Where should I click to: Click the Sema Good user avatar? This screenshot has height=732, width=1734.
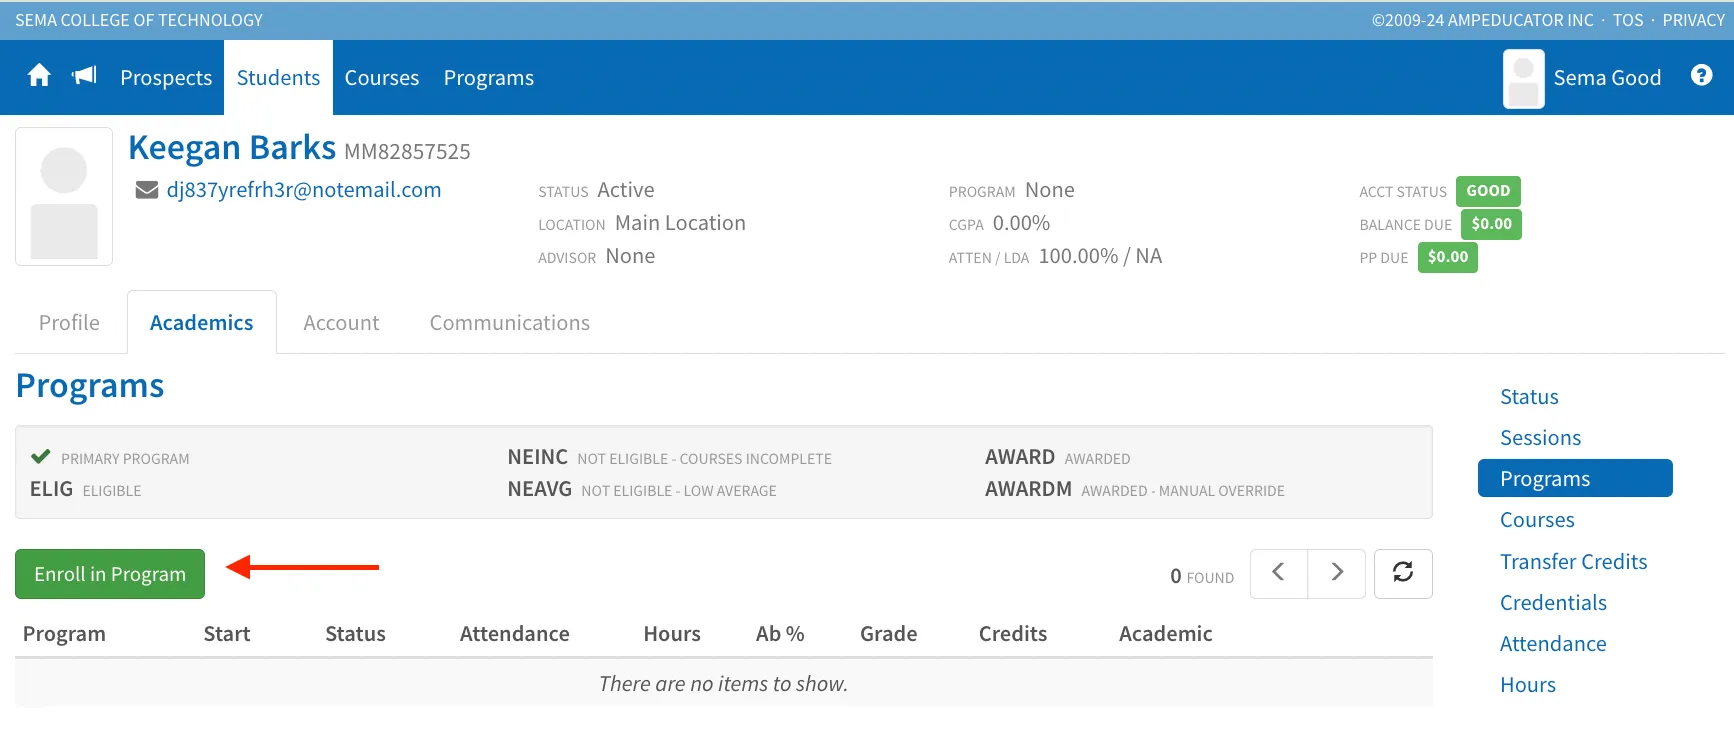(x=1523, y=78)
